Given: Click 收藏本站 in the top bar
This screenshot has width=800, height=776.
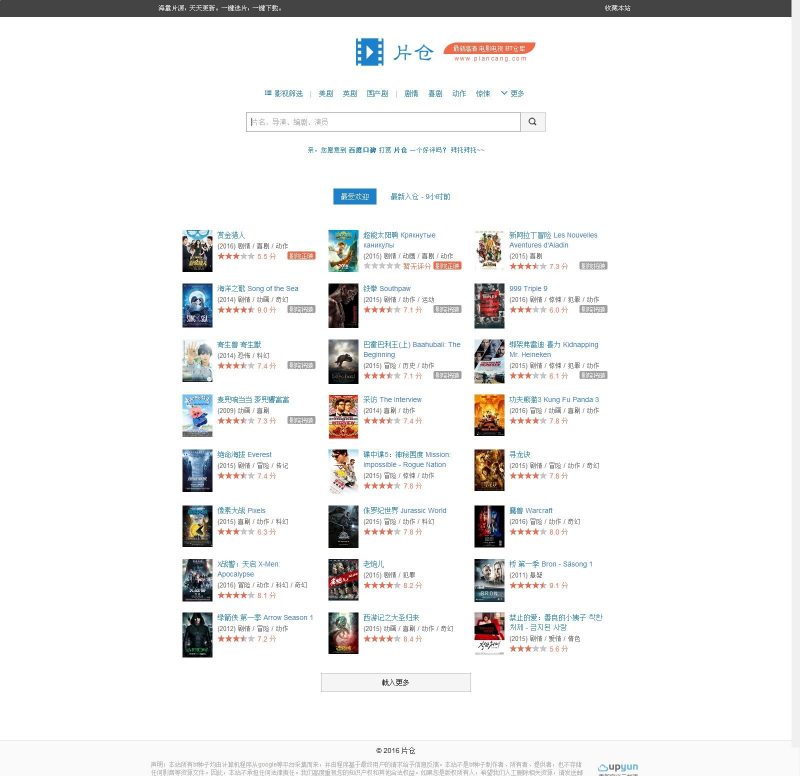Looking at the screenshot, I should click(617, 8).
